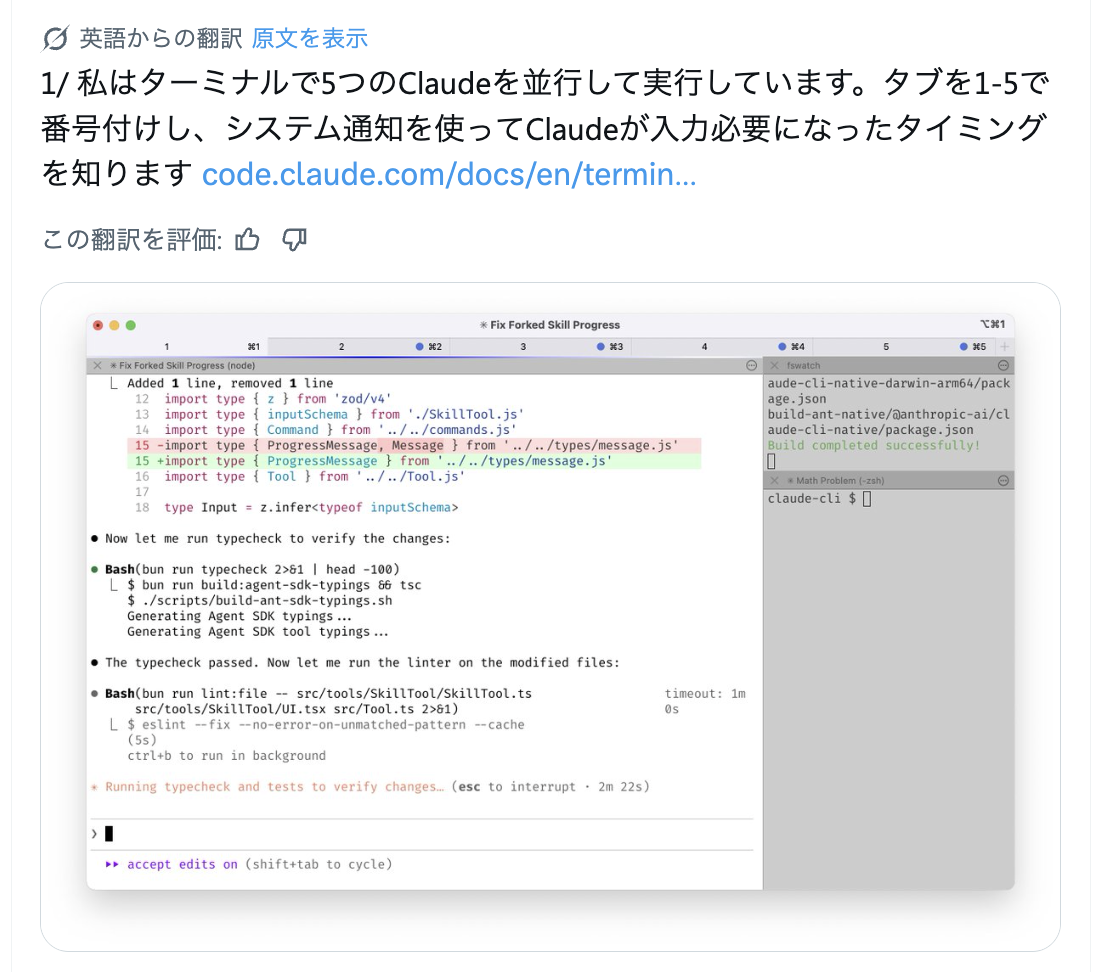Click the thumbs-up icon to rate the translation
This screenshot has width=1094, height=972.
(246, 240)
